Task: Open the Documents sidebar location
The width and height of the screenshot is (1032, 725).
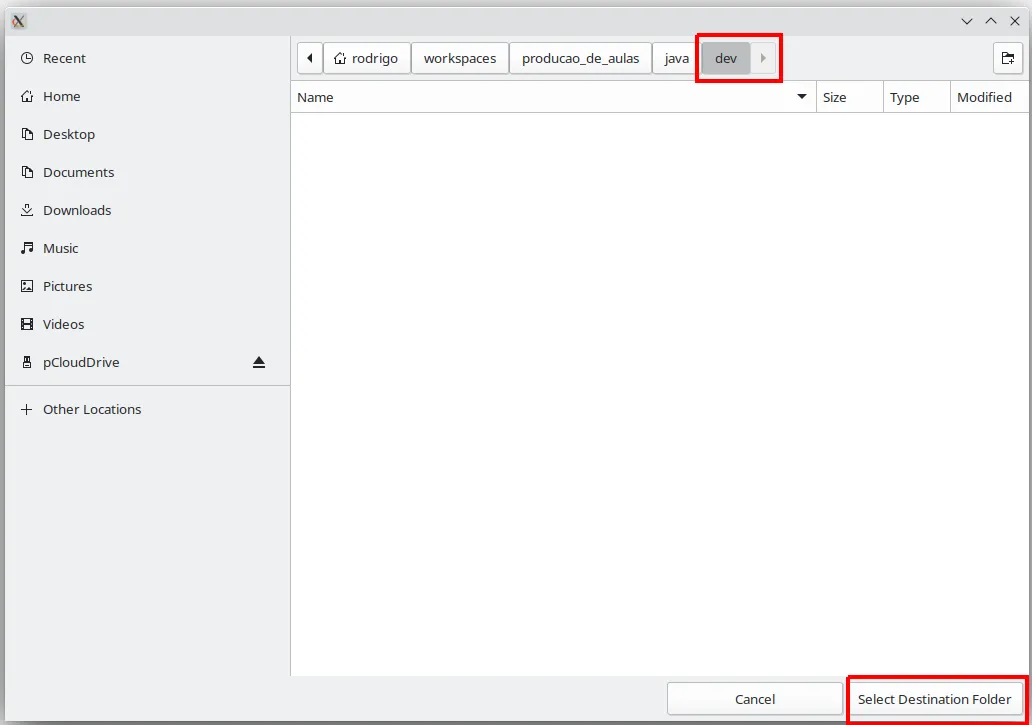Action: pyautogui.click(x=147, y=172)
